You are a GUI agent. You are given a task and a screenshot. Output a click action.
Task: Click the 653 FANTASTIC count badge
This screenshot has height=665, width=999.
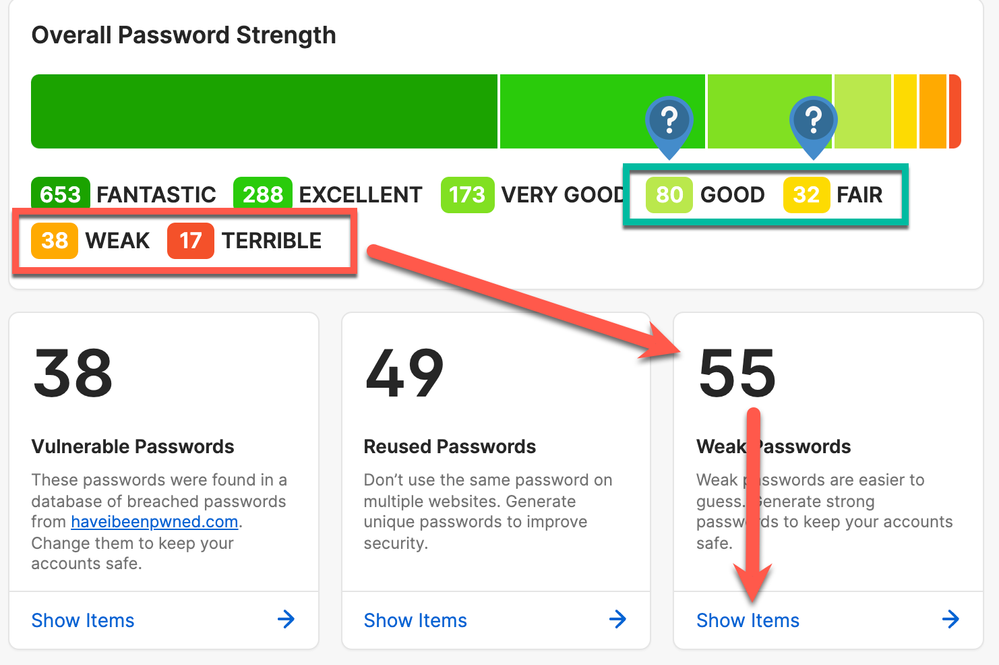(61, 194)
